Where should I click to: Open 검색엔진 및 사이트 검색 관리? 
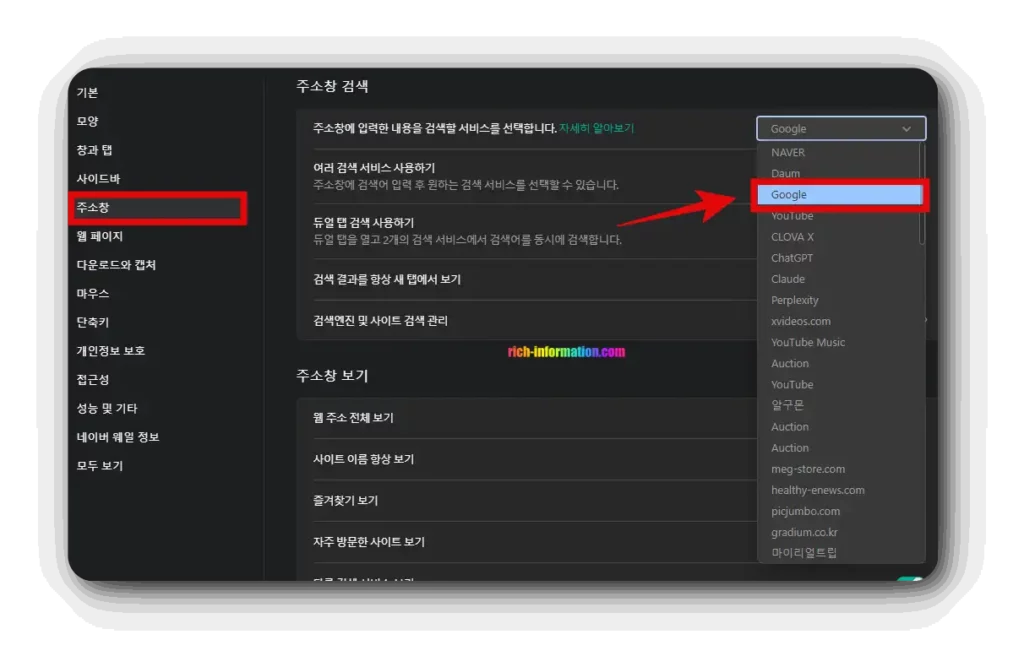pyautogui.click(x=526, y=321)
